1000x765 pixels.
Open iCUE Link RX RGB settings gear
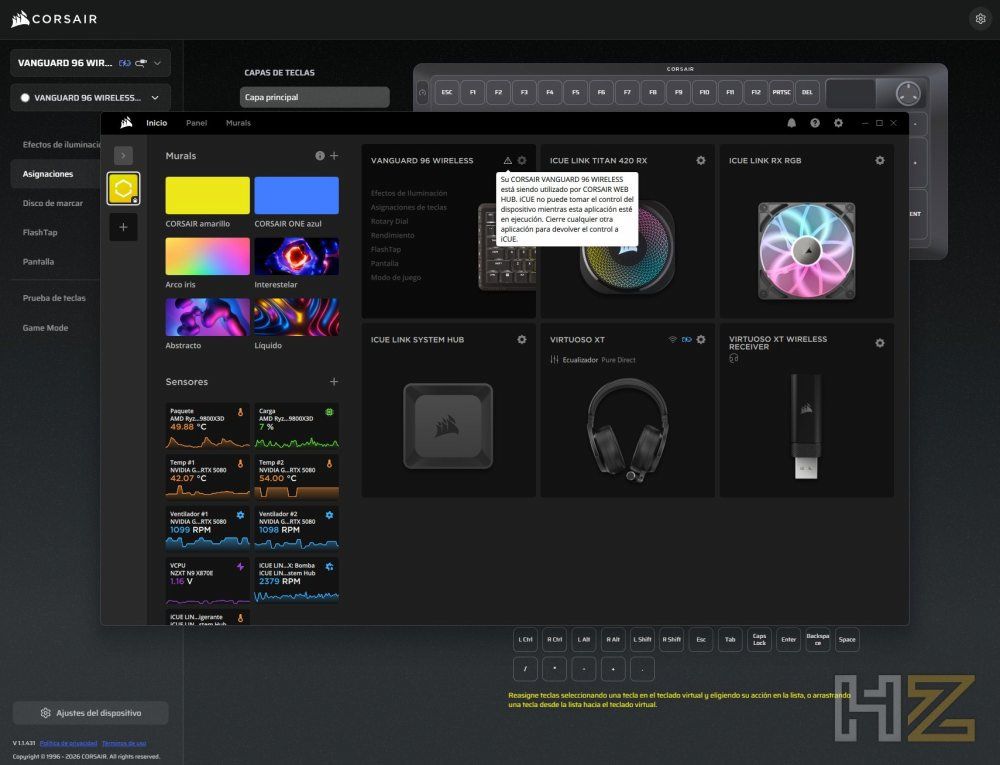(880, 161)
